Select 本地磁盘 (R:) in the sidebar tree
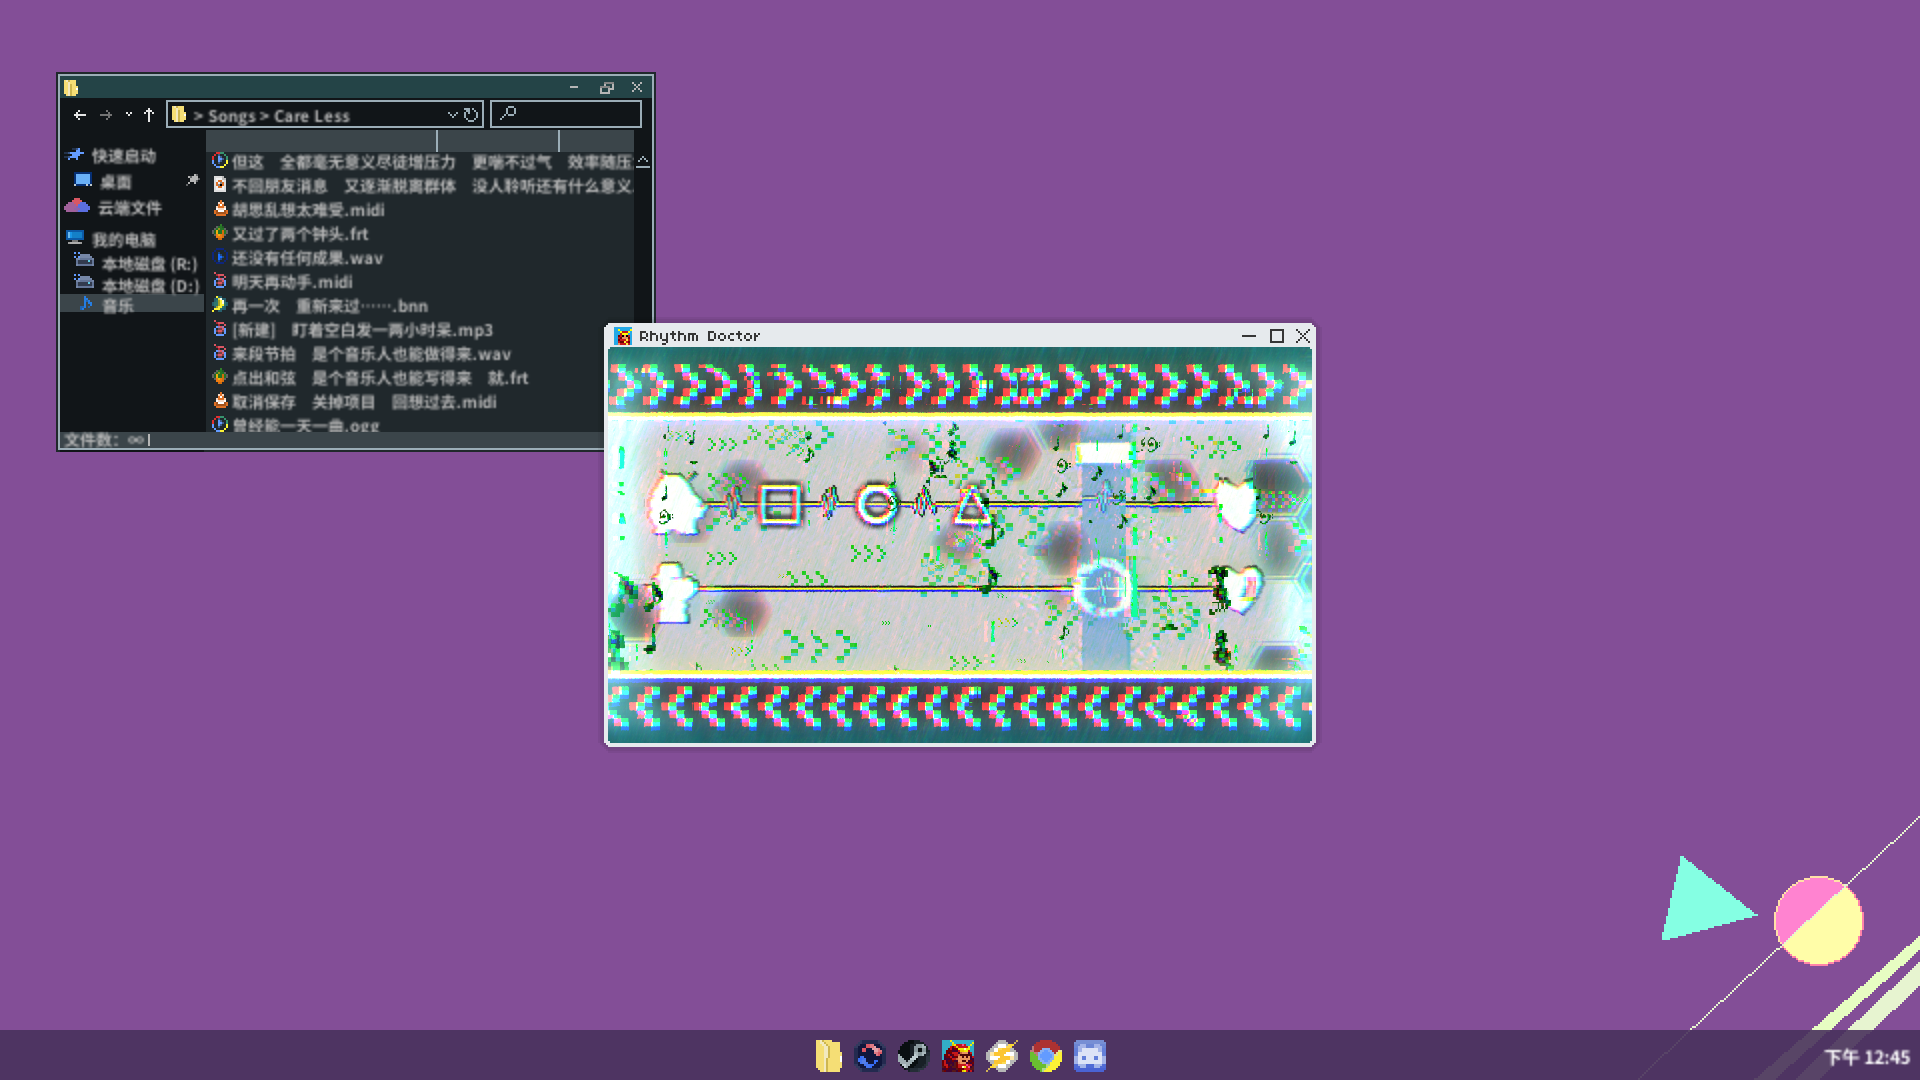Image resolution: width=1920 pixels, height=1080 pixels. point(149,264)
